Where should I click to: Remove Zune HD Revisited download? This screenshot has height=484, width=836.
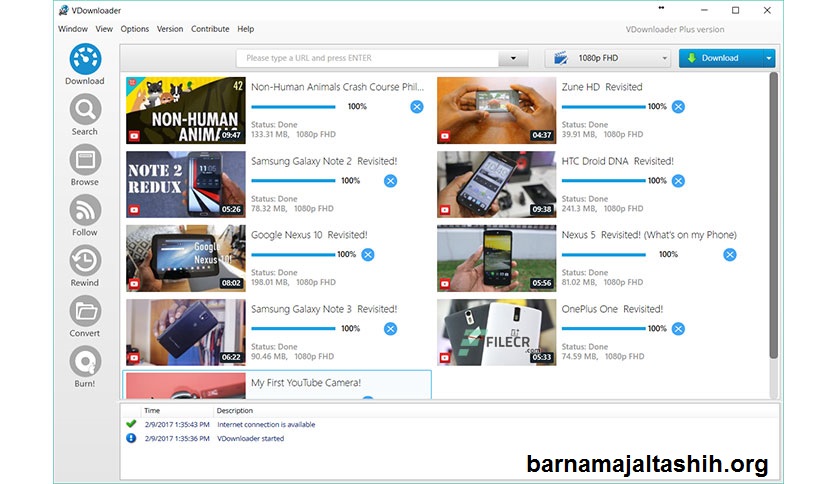(x=678, y=107)
